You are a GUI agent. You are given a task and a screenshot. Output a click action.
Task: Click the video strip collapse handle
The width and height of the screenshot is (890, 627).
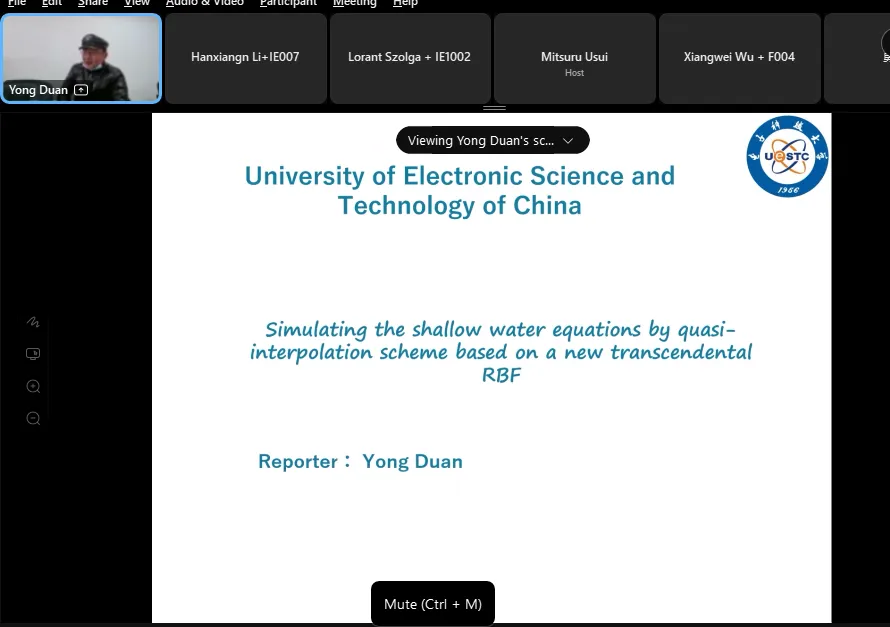(494, 107)
